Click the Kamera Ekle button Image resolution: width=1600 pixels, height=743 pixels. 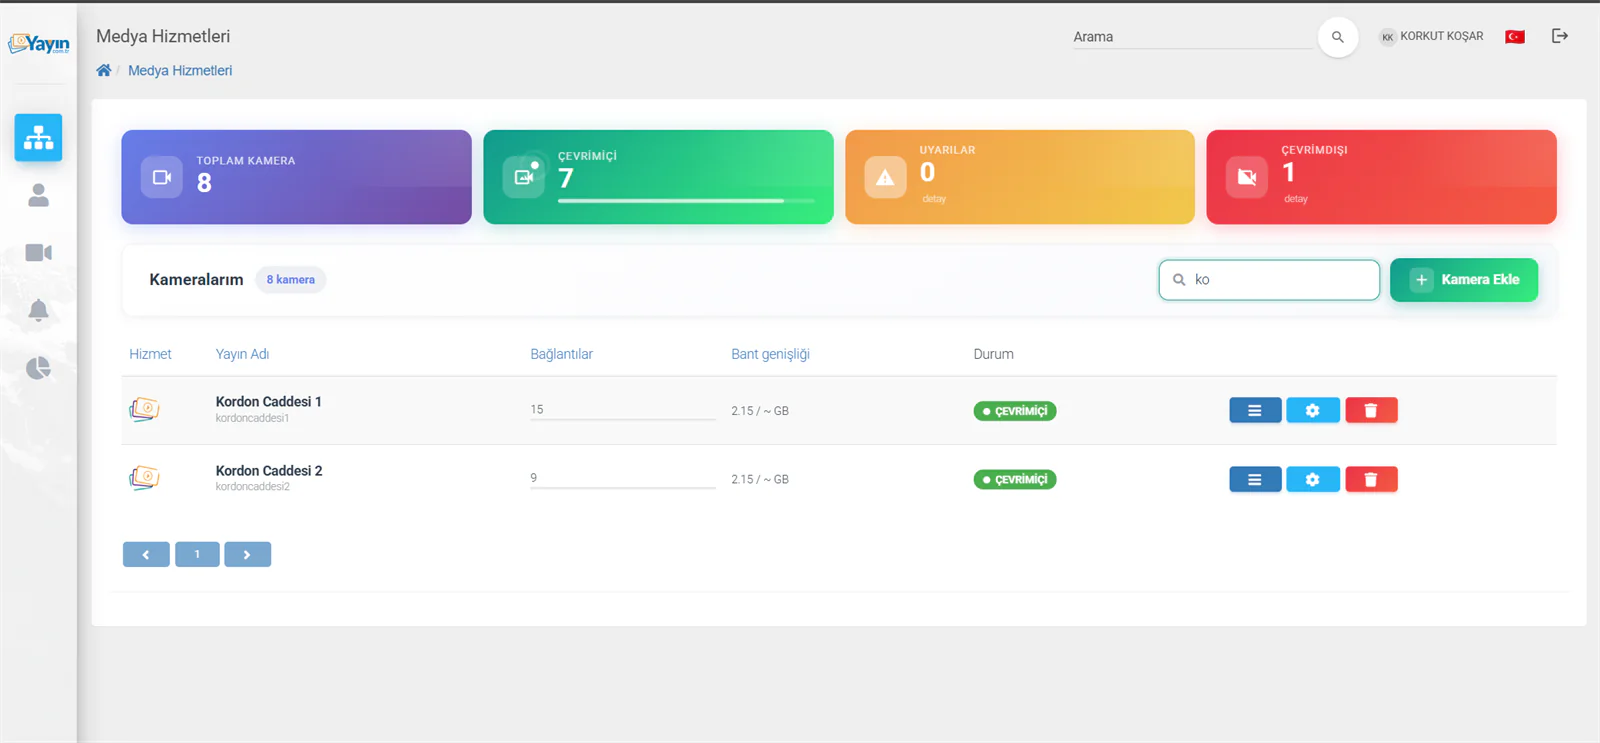pos(1464,280)
